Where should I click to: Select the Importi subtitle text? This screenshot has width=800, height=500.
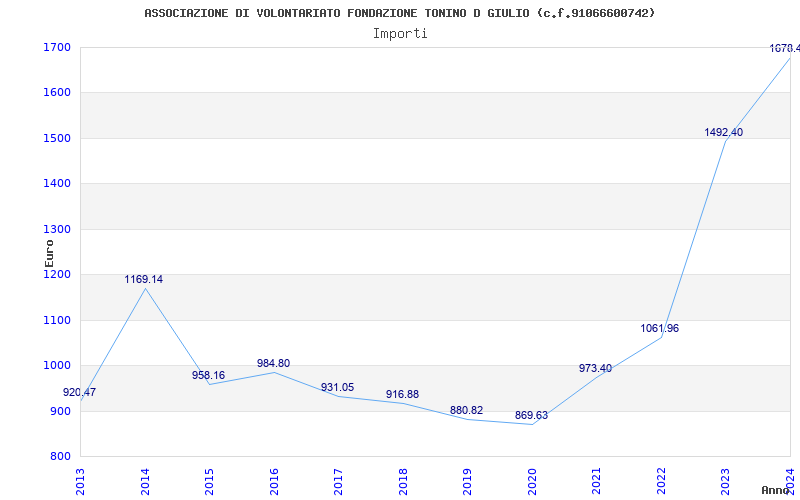point(400,34)
